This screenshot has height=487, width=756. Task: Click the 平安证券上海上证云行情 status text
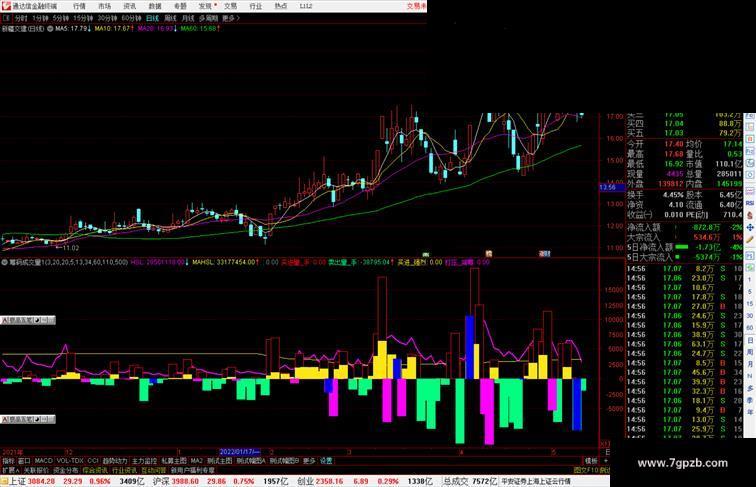[536, 481]
